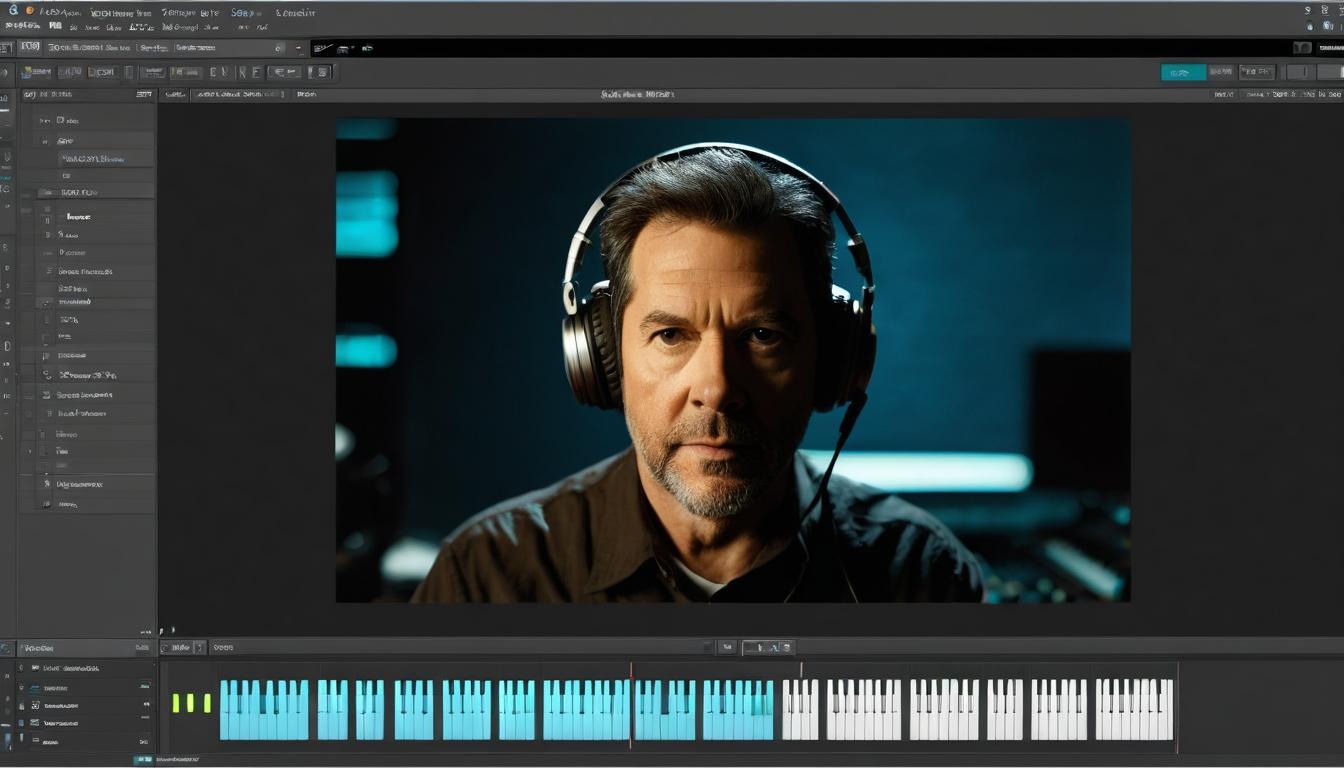1344x768 pixels.
Task: Expand the first tree item in left panel
Action: (x=44, y=120)
